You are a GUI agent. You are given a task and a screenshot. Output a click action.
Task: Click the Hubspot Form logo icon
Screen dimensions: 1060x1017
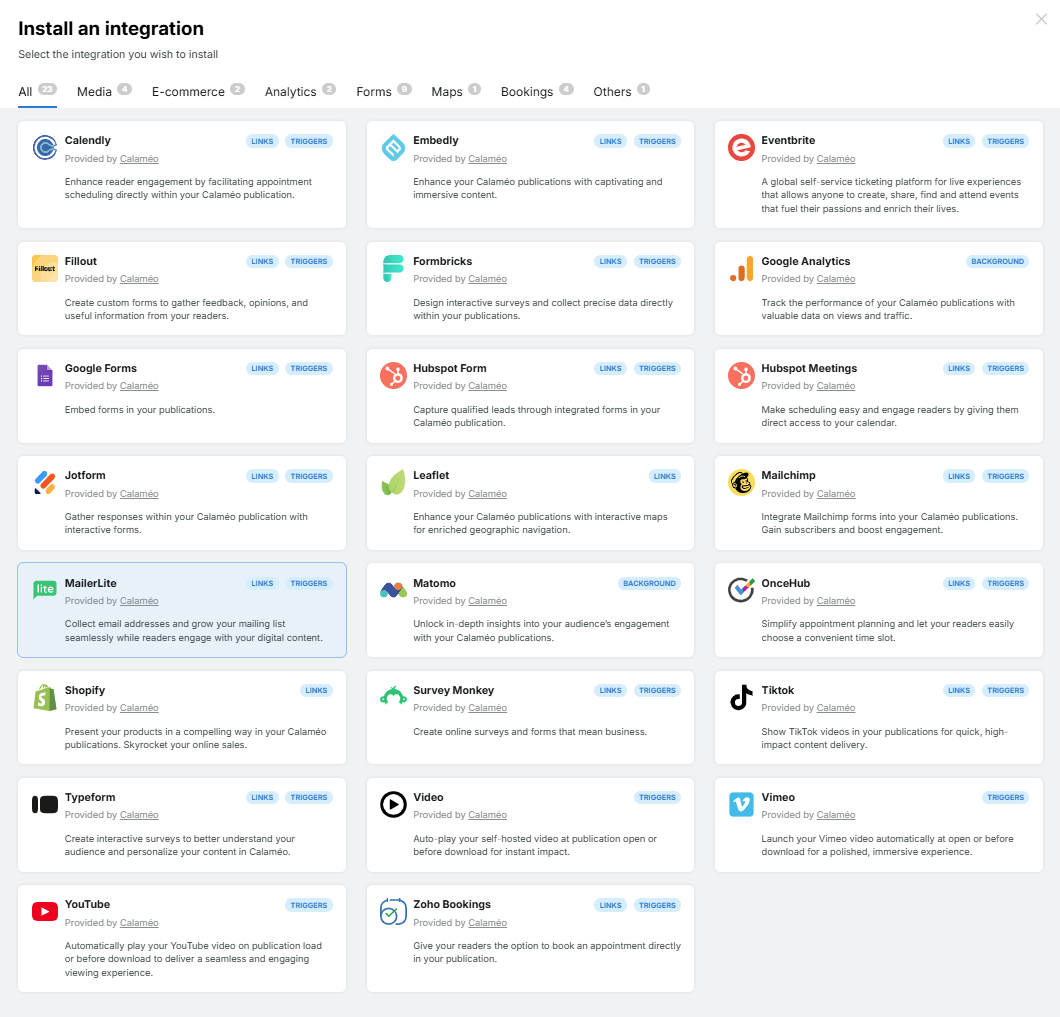pos(393,375)
